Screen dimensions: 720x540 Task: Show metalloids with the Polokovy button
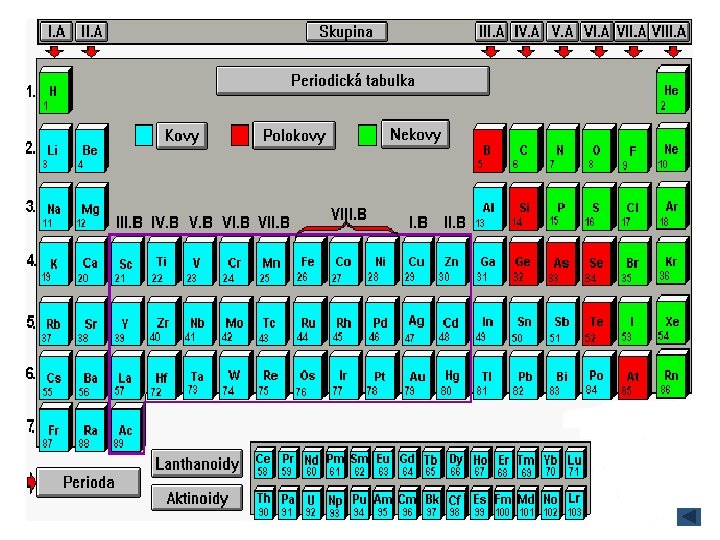[x=294, y=135]
